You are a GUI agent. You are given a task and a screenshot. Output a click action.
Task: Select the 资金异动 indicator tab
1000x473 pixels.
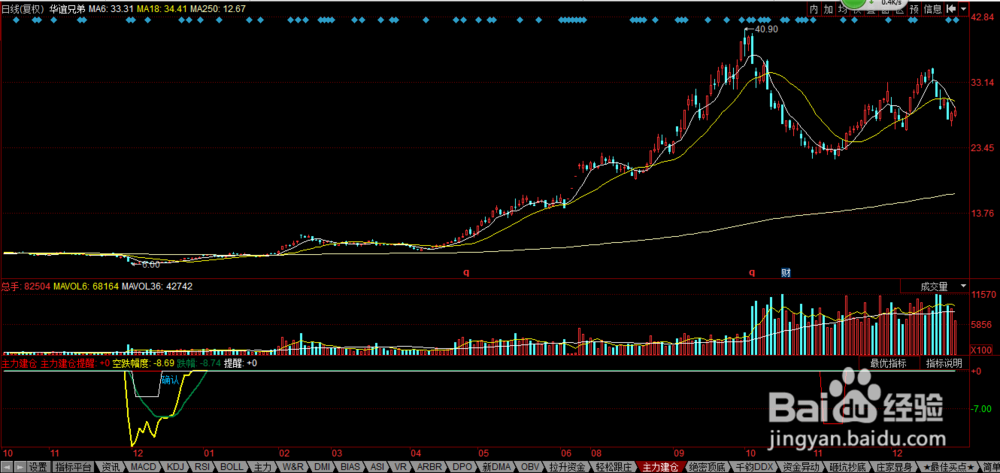[x=801, y=467]
